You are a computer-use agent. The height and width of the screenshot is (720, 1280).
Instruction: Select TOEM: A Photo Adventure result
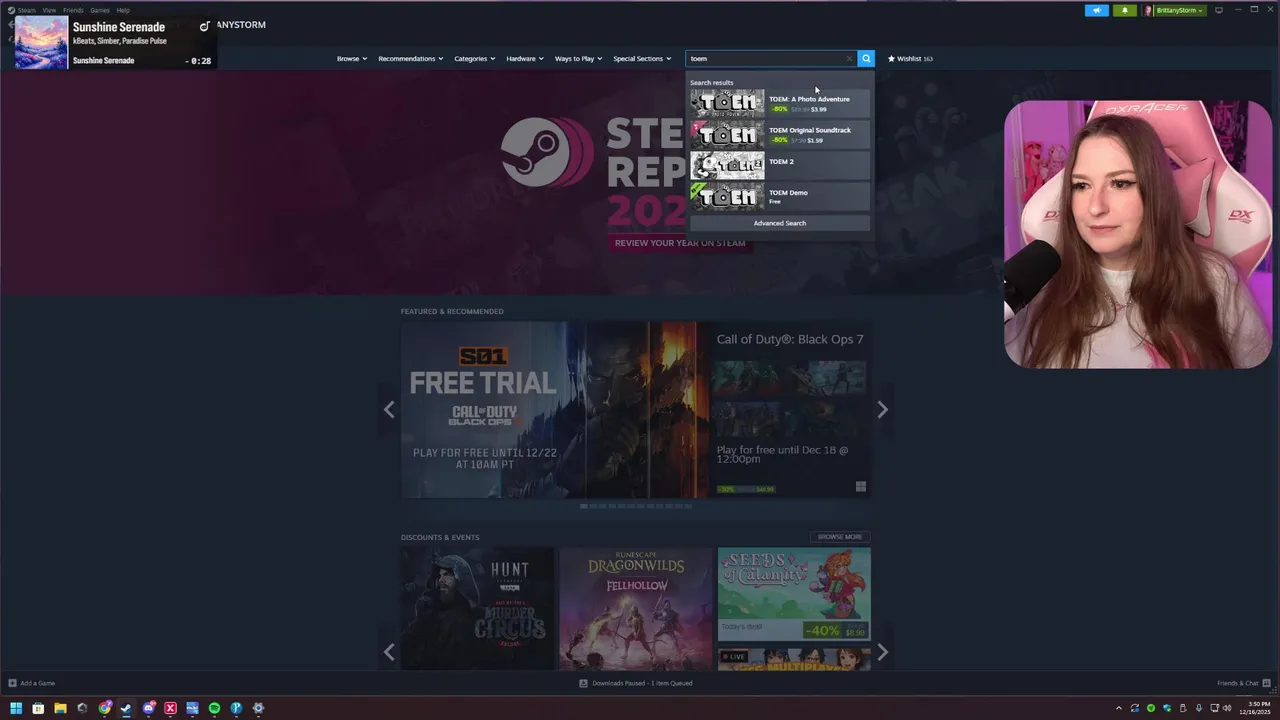tap(779, 103)
